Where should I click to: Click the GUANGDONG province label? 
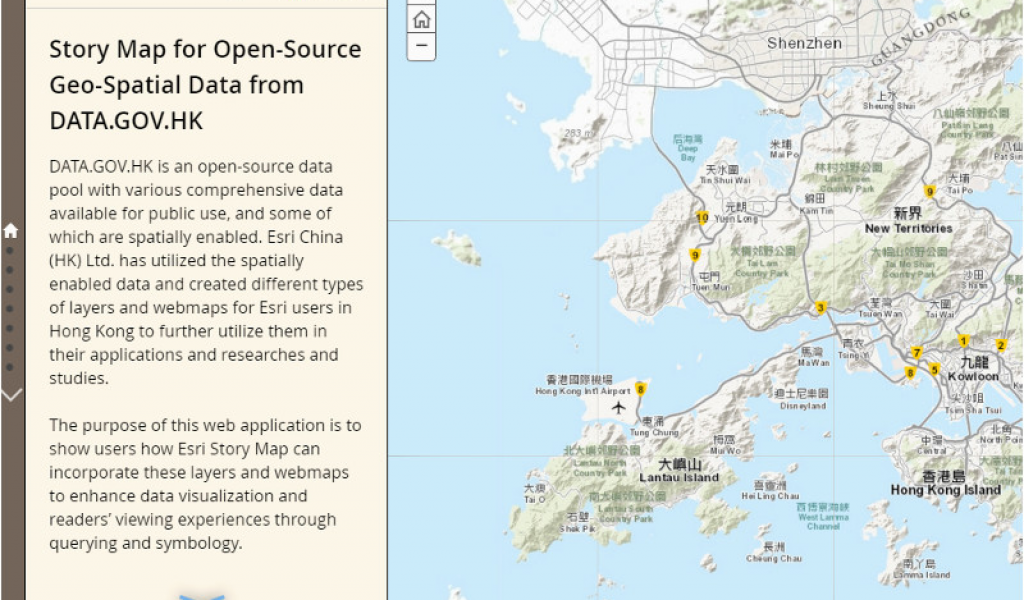pos(921,36)
